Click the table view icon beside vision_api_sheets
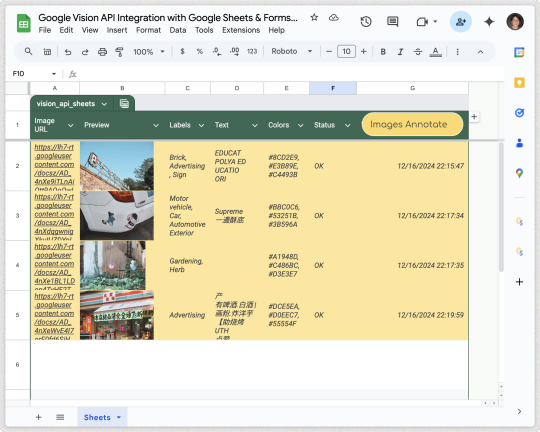 124,104
